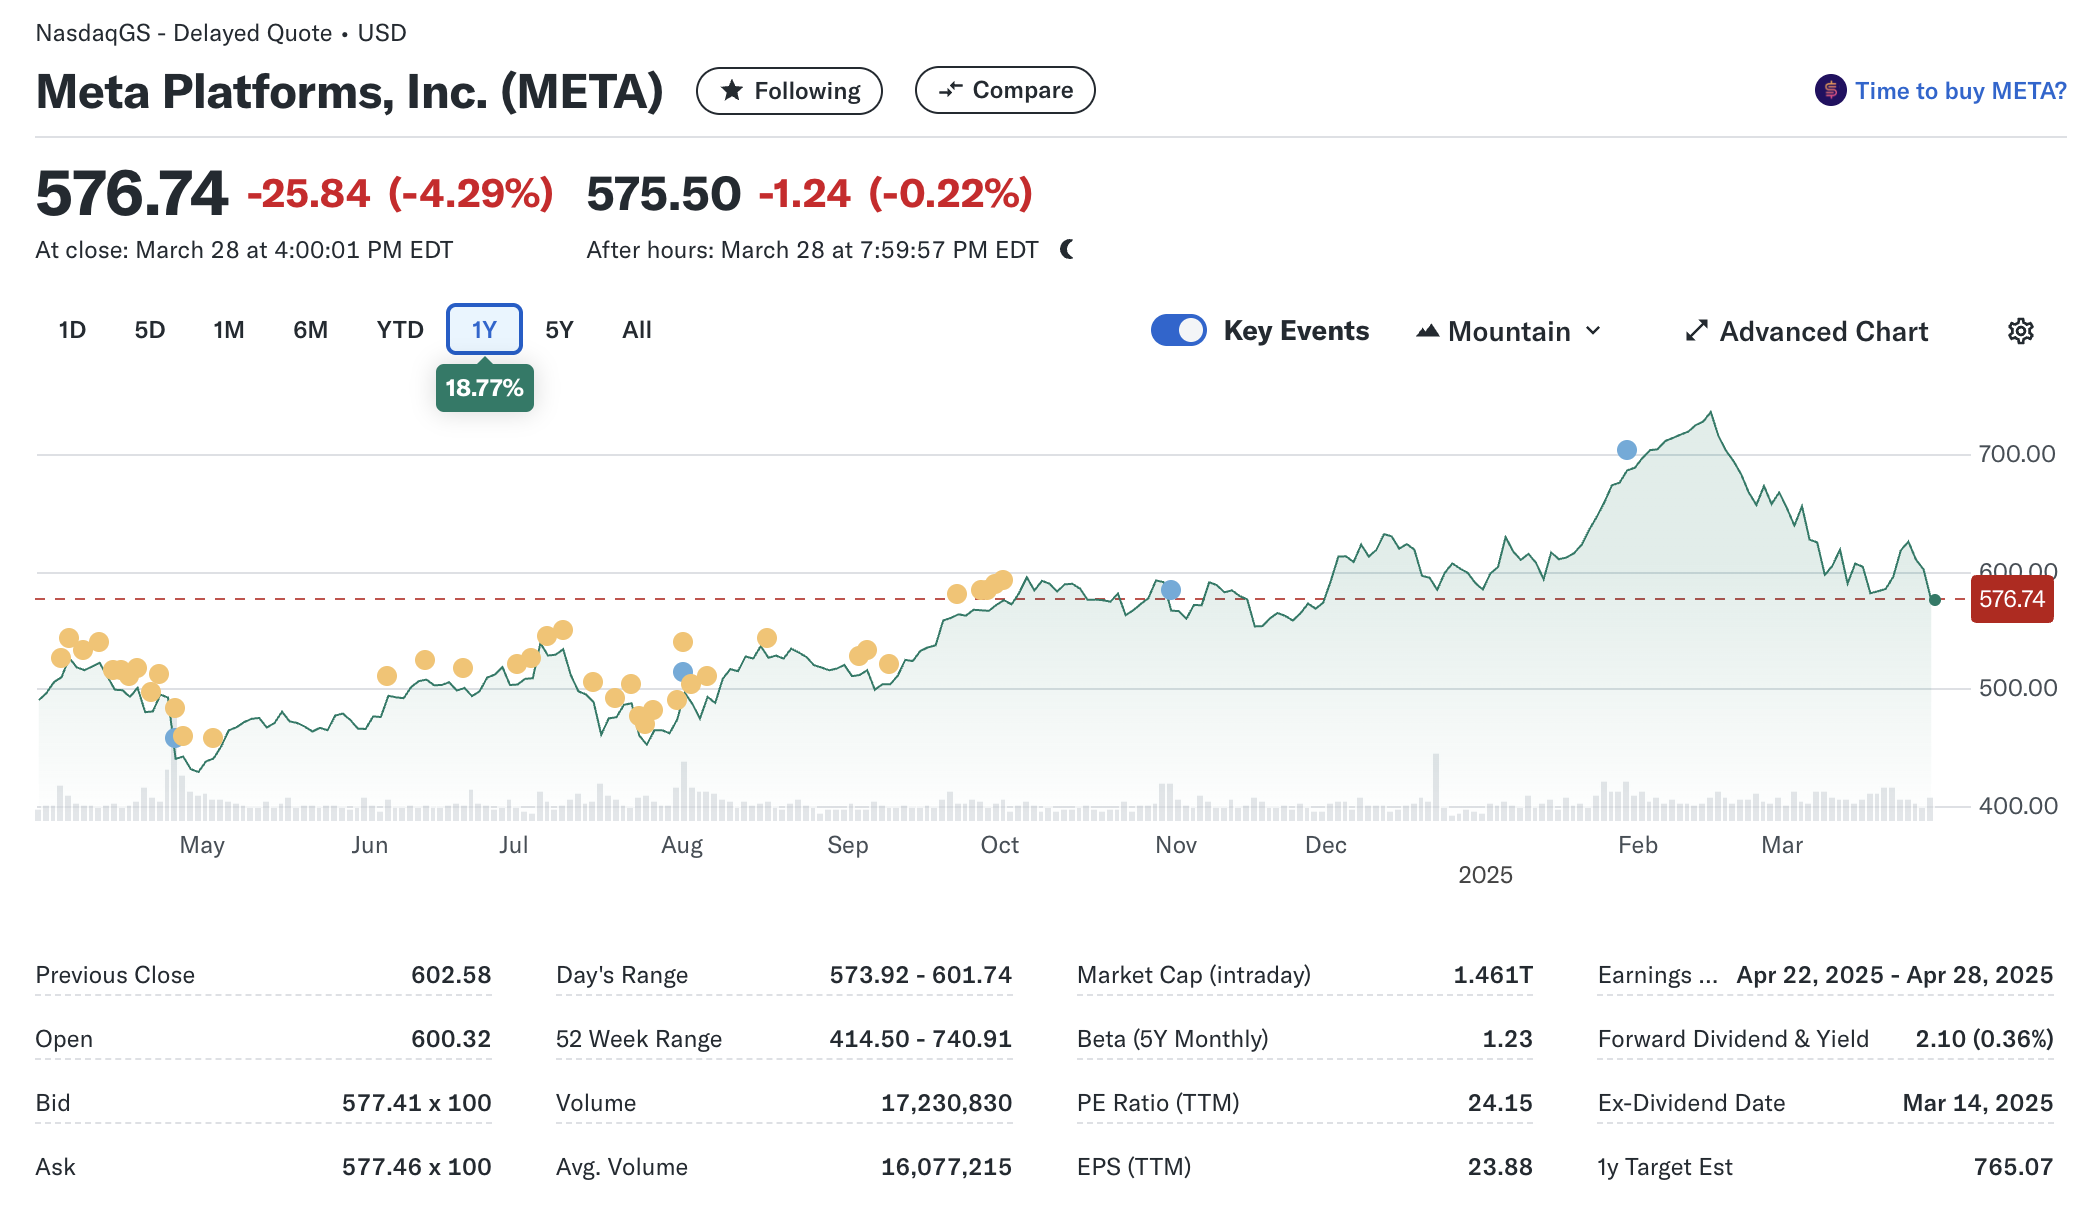Click the yellow event dot cluster near Oct
Screen dimensions: 2092x1208
pos(993,585)
